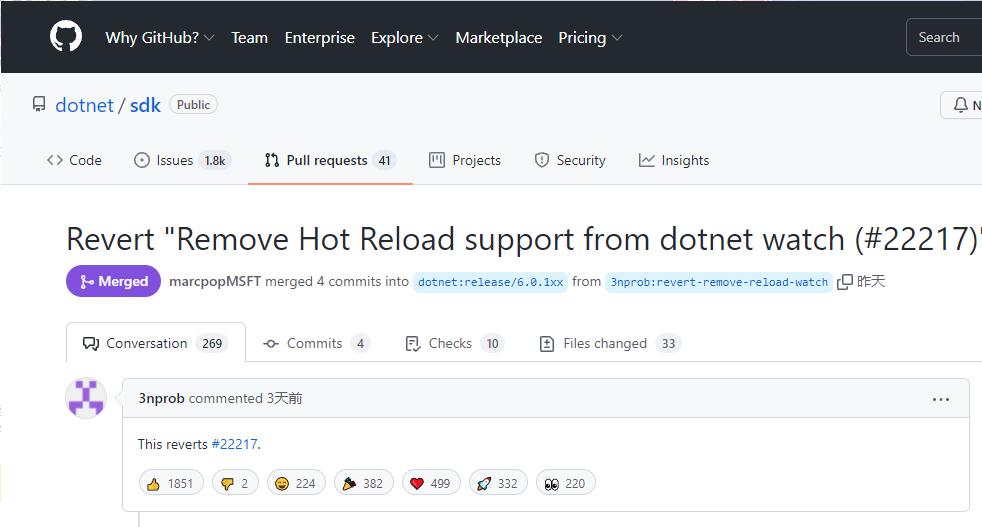Screen dimensions: 982x527
Task: Toggle eyes reaction 220
Action: coord(566,483)
